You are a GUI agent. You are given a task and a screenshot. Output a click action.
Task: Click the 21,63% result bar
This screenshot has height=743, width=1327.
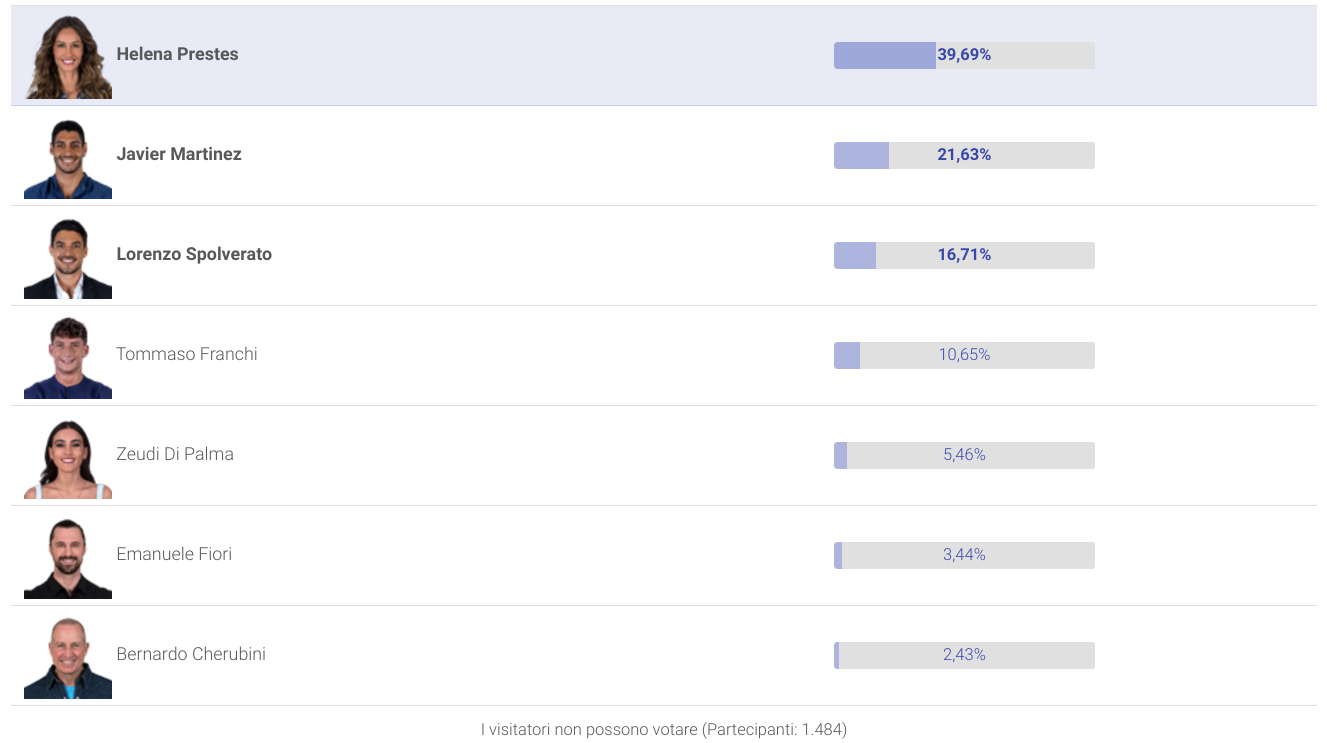pos(964,155)
